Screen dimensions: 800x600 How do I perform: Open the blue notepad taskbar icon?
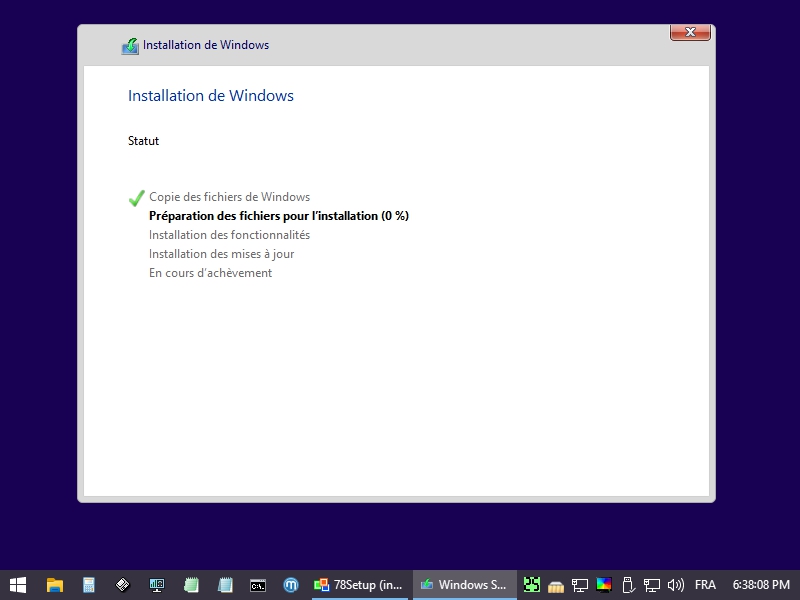(225, 585)
